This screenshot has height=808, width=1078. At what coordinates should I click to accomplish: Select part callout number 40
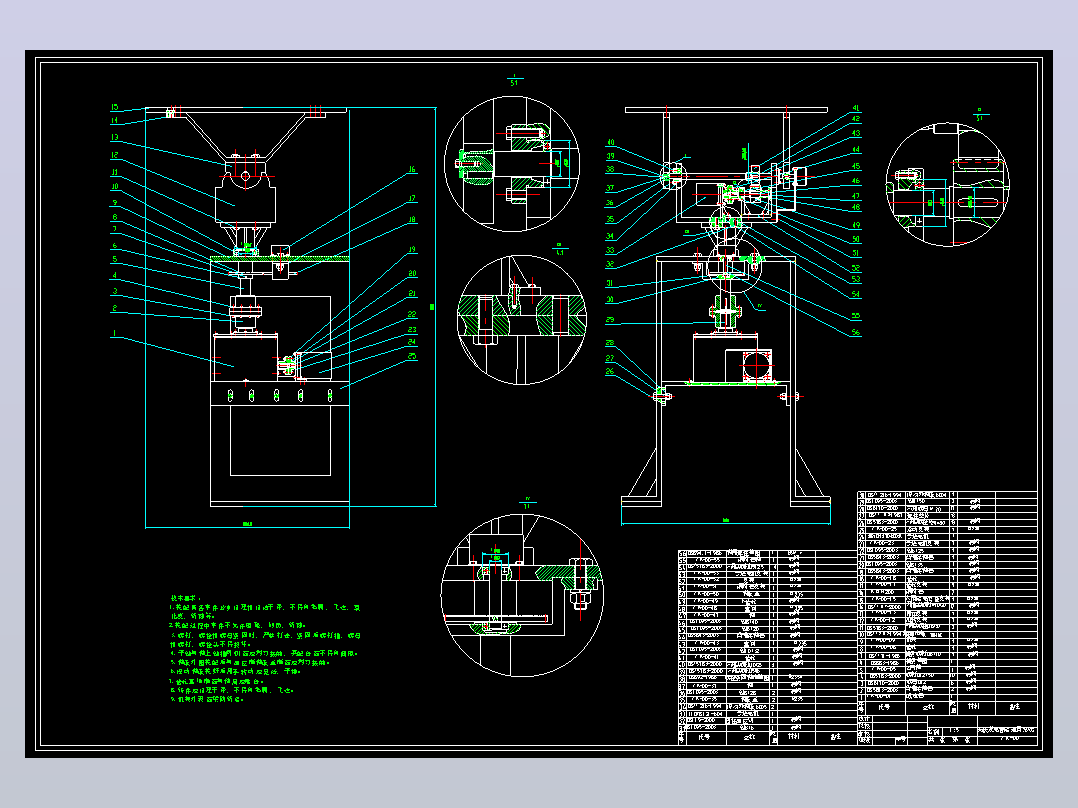pos(610,143)
